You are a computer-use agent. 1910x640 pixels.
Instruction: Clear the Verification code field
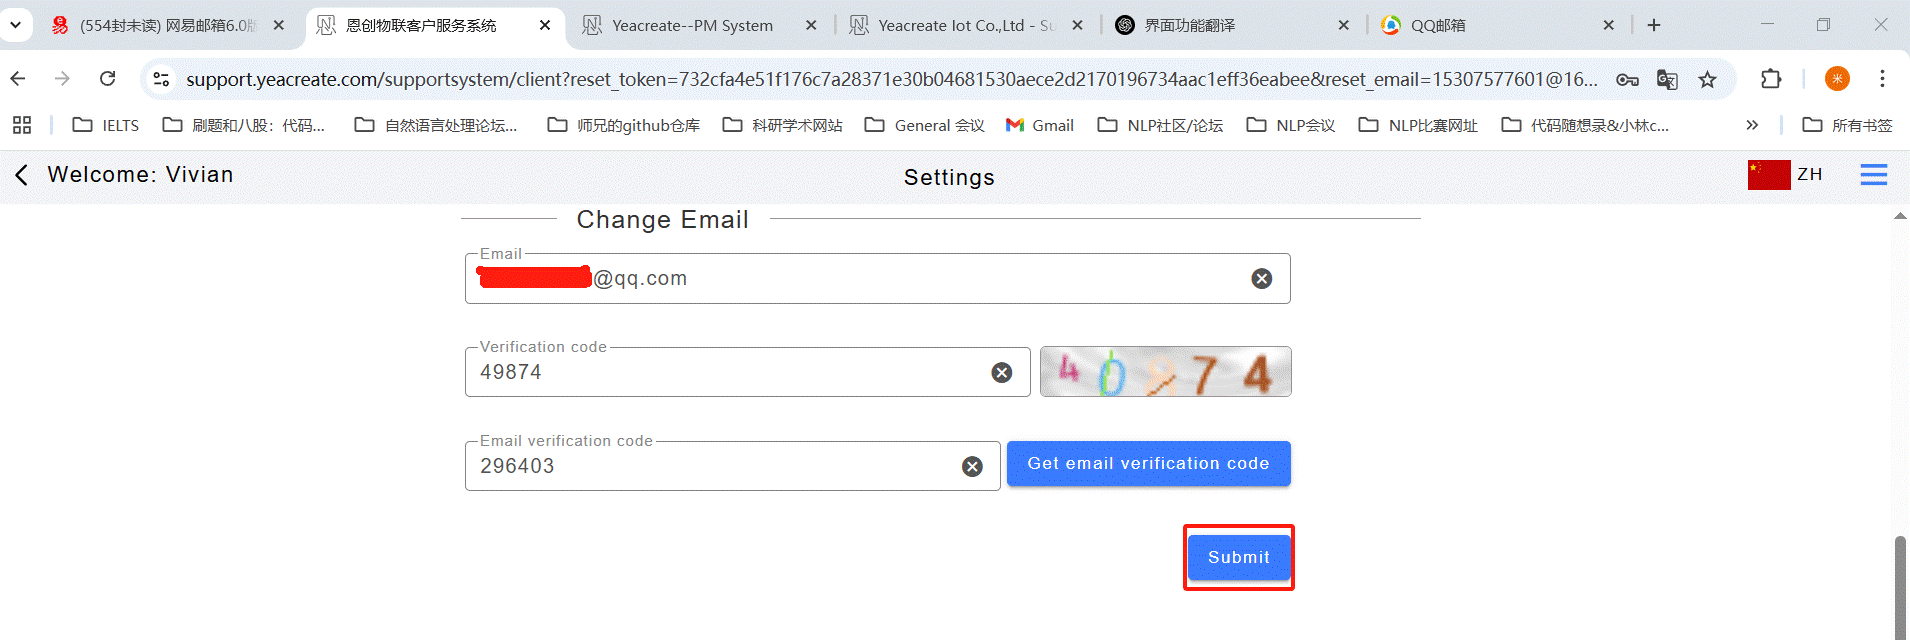click(1001, 373)
